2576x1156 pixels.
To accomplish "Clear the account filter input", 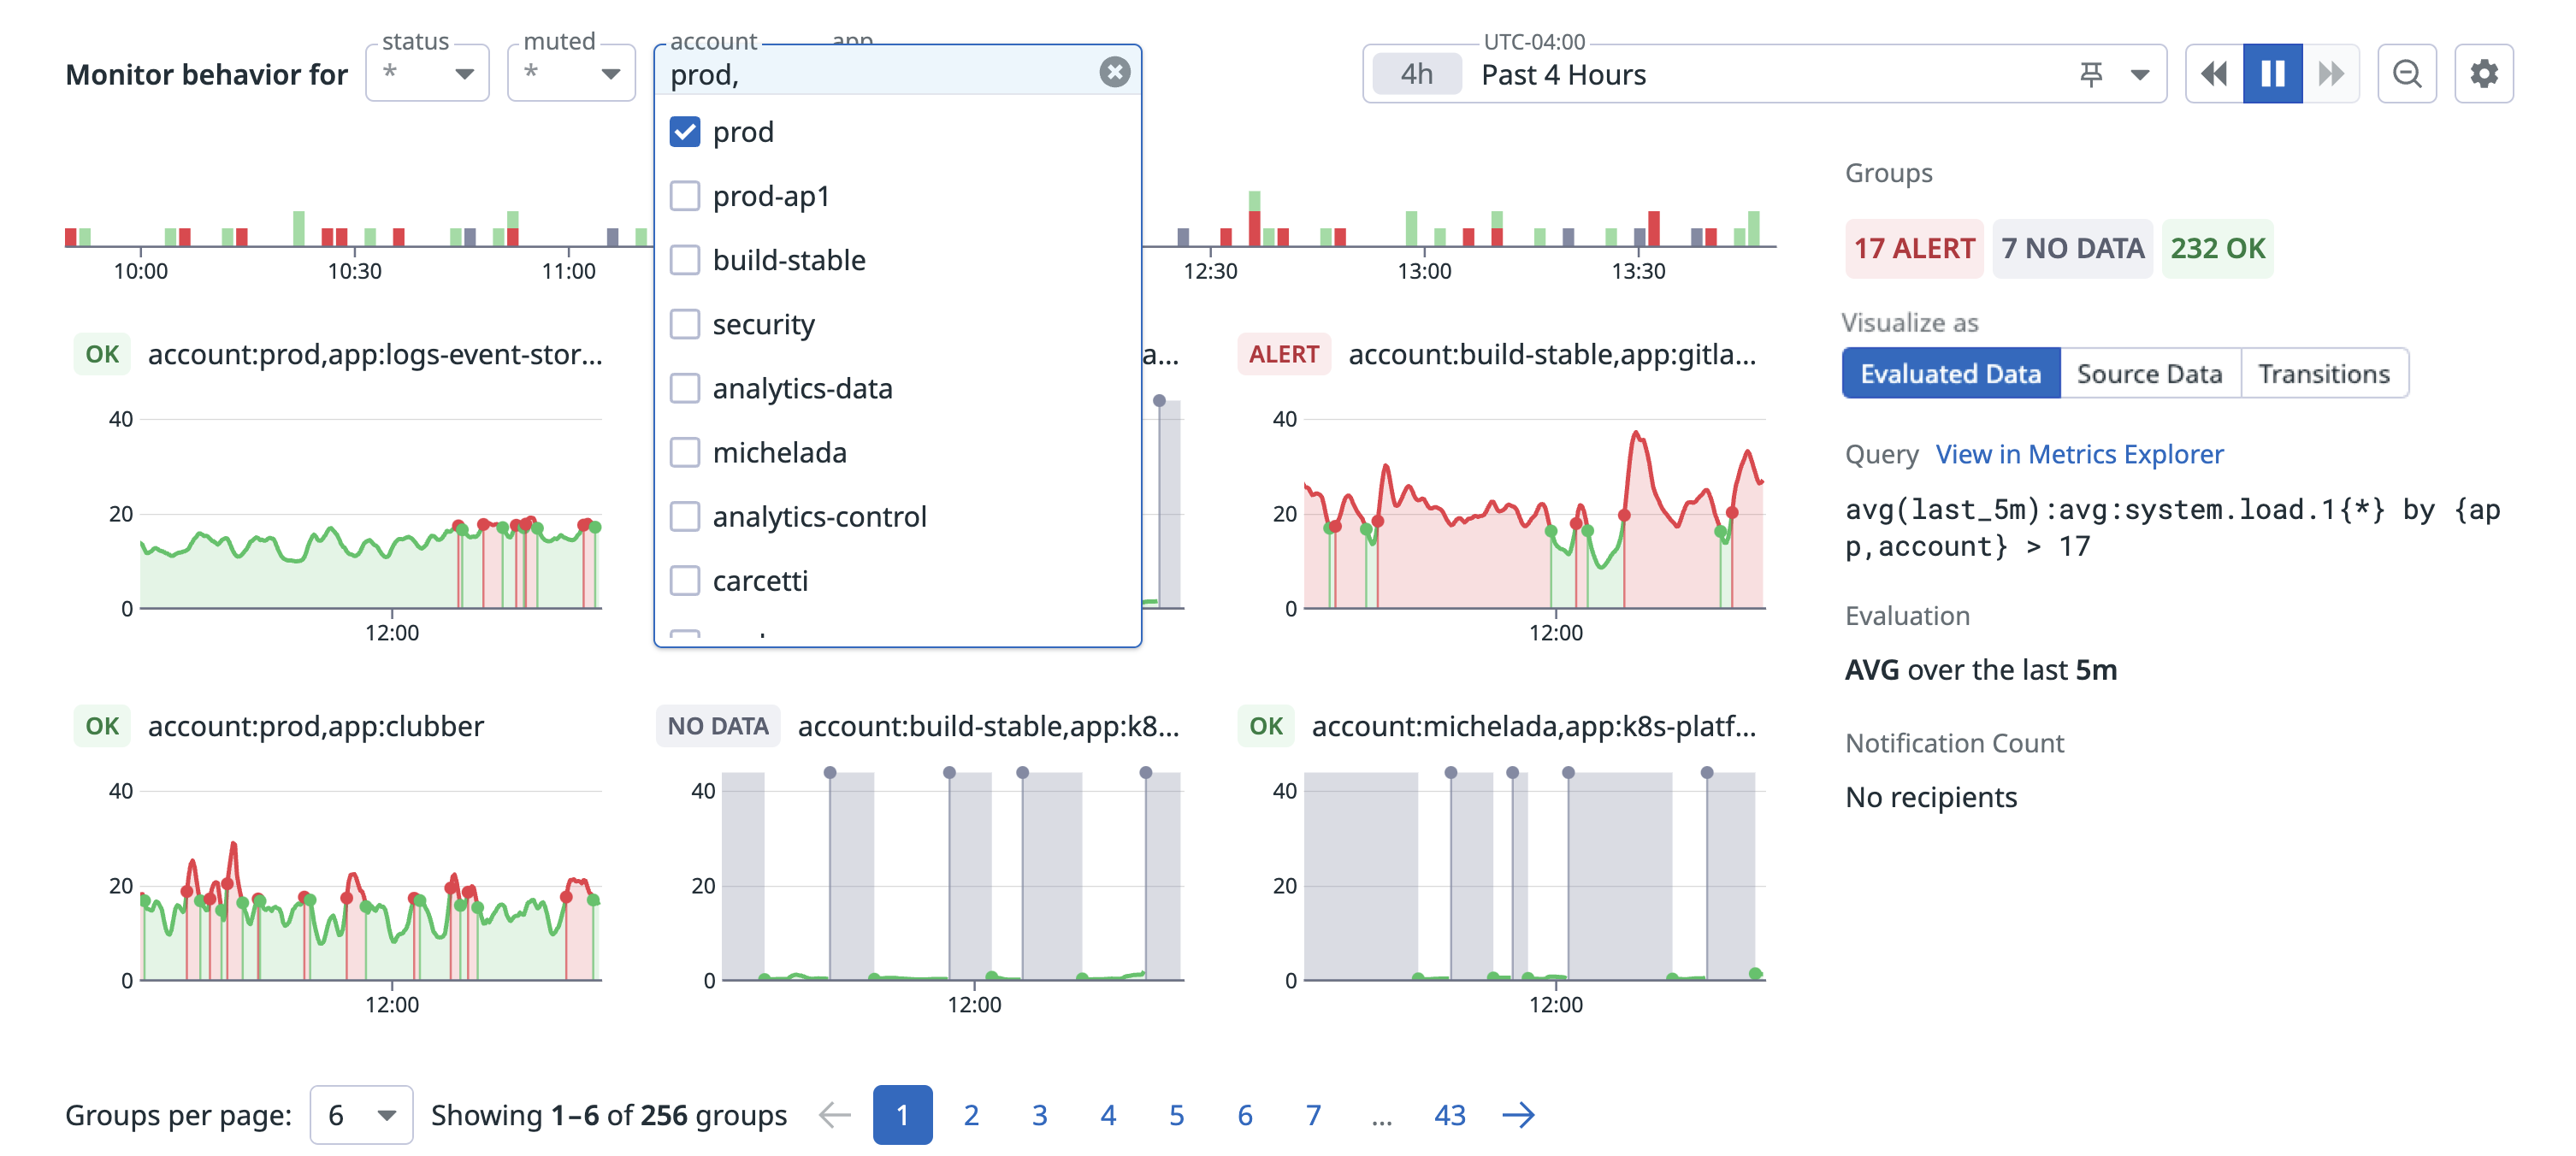I will tap(1114, 72).
